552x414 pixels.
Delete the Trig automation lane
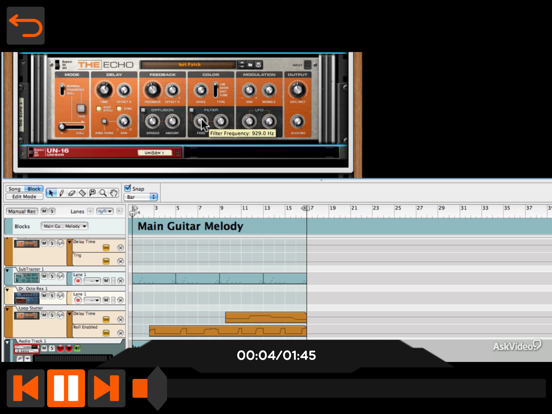pyautogui.click(x=120, y=261)
